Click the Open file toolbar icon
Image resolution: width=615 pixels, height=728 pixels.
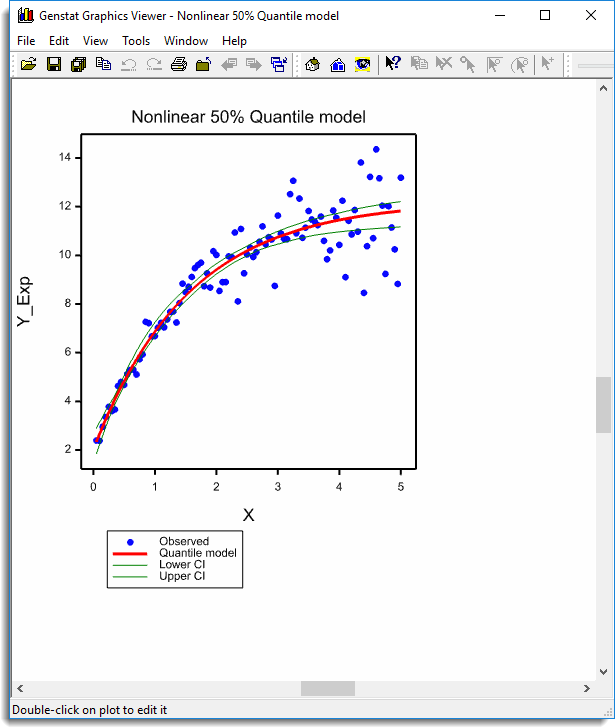point(28,64)
